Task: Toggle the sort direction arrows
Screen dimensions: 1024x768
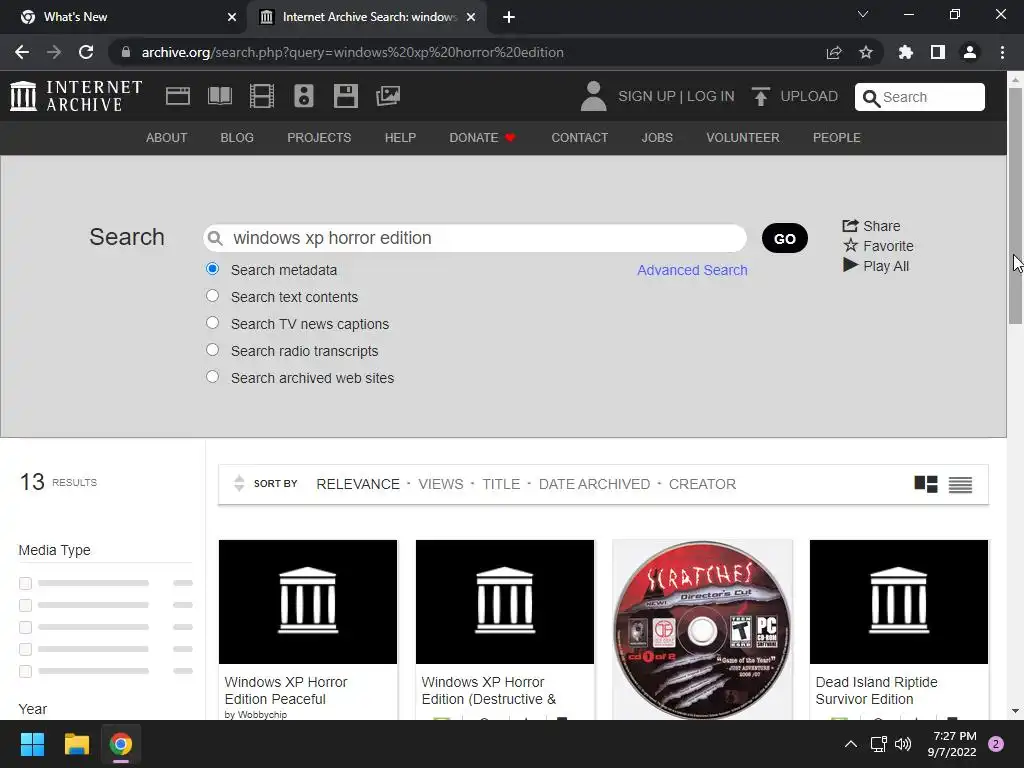Action: 239,483
